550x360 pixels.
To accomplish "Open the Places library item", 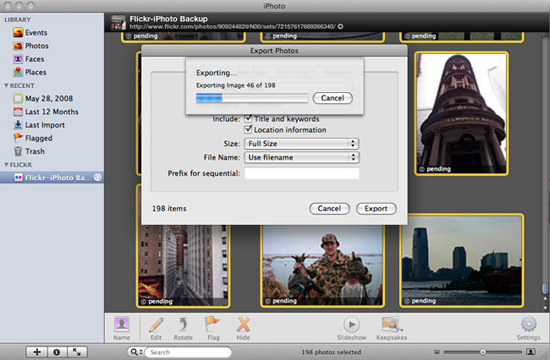I will [x=30, y=72].
